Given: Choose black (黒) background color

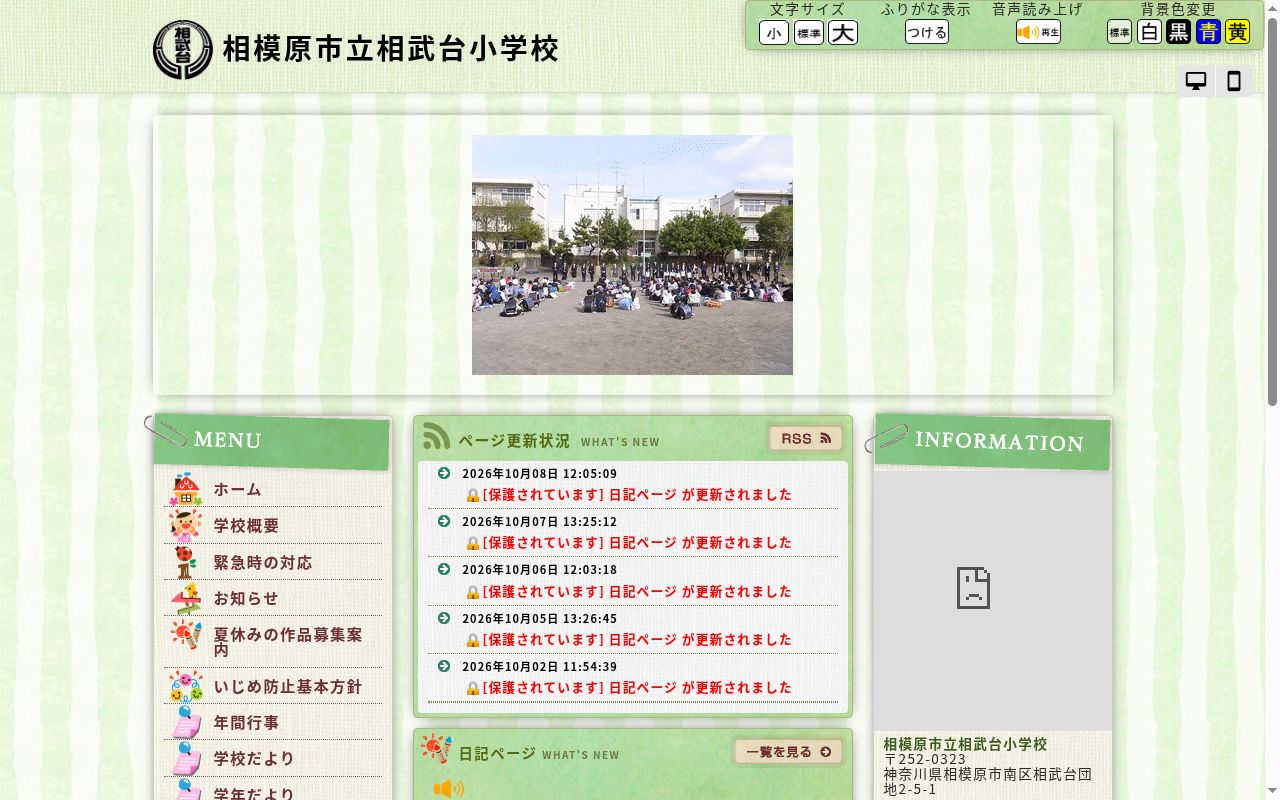Looking at the screenshot, I should click(1179, 32).
